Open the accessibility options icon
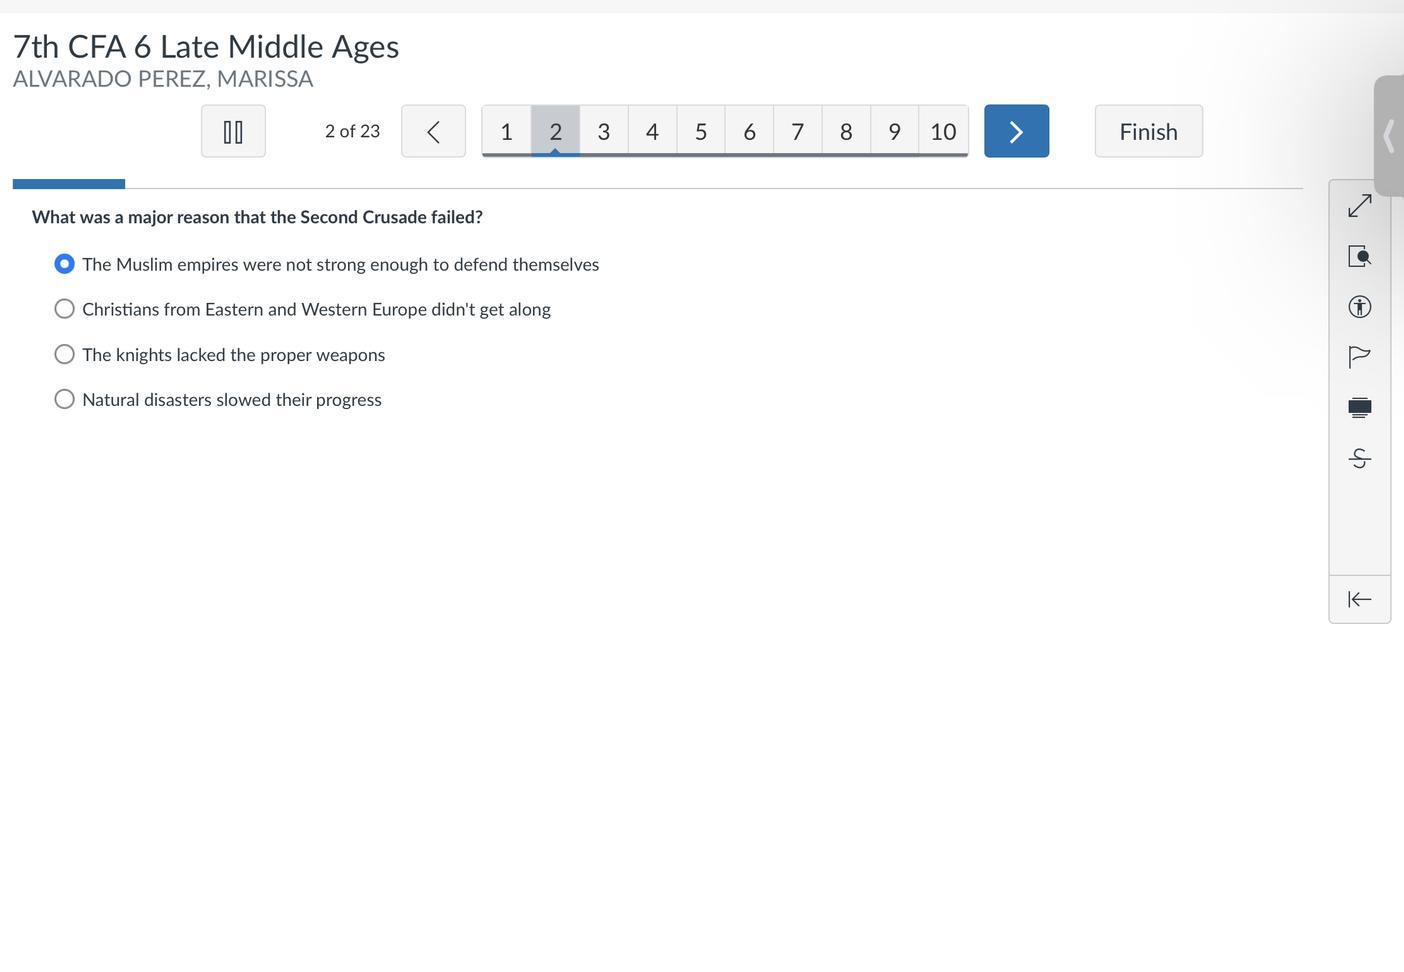Viewport: 1404px width, 972px height. tap(1359, 307)
